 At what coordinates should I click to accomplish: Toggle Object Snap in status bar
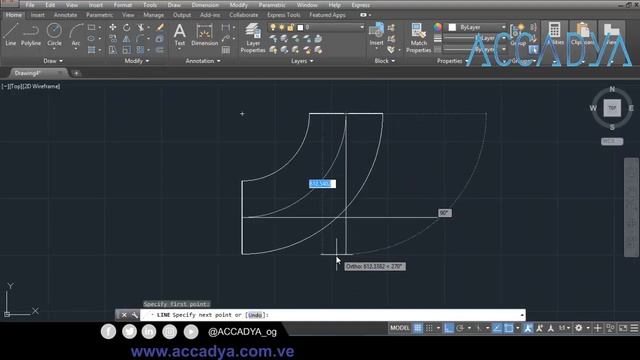tap(509, 328)
